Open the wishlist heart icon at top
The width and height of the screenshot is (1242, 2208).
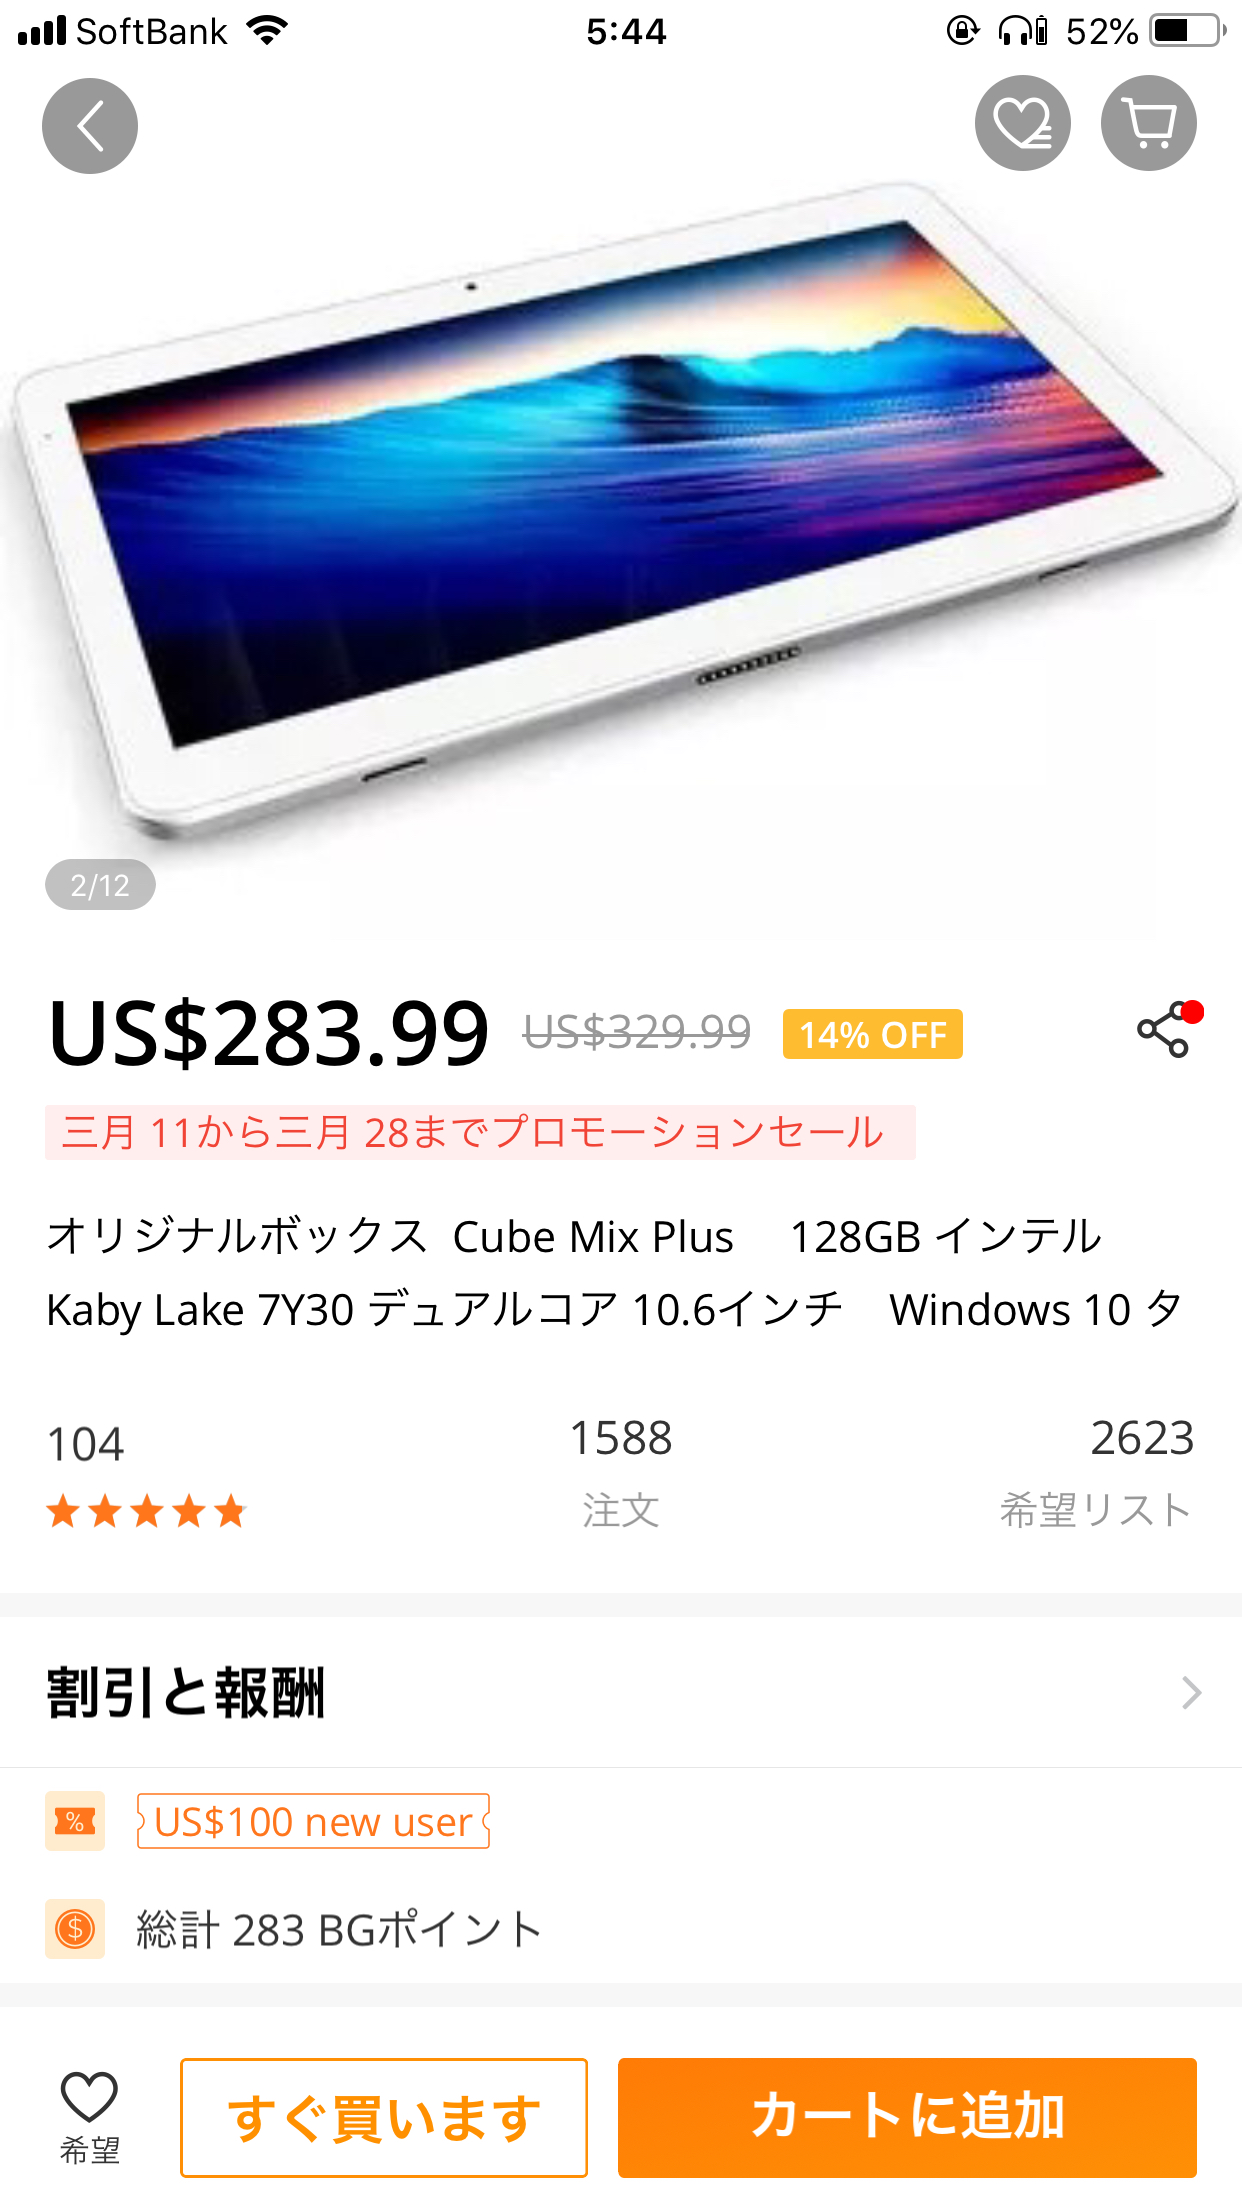tap(1023, 123)
